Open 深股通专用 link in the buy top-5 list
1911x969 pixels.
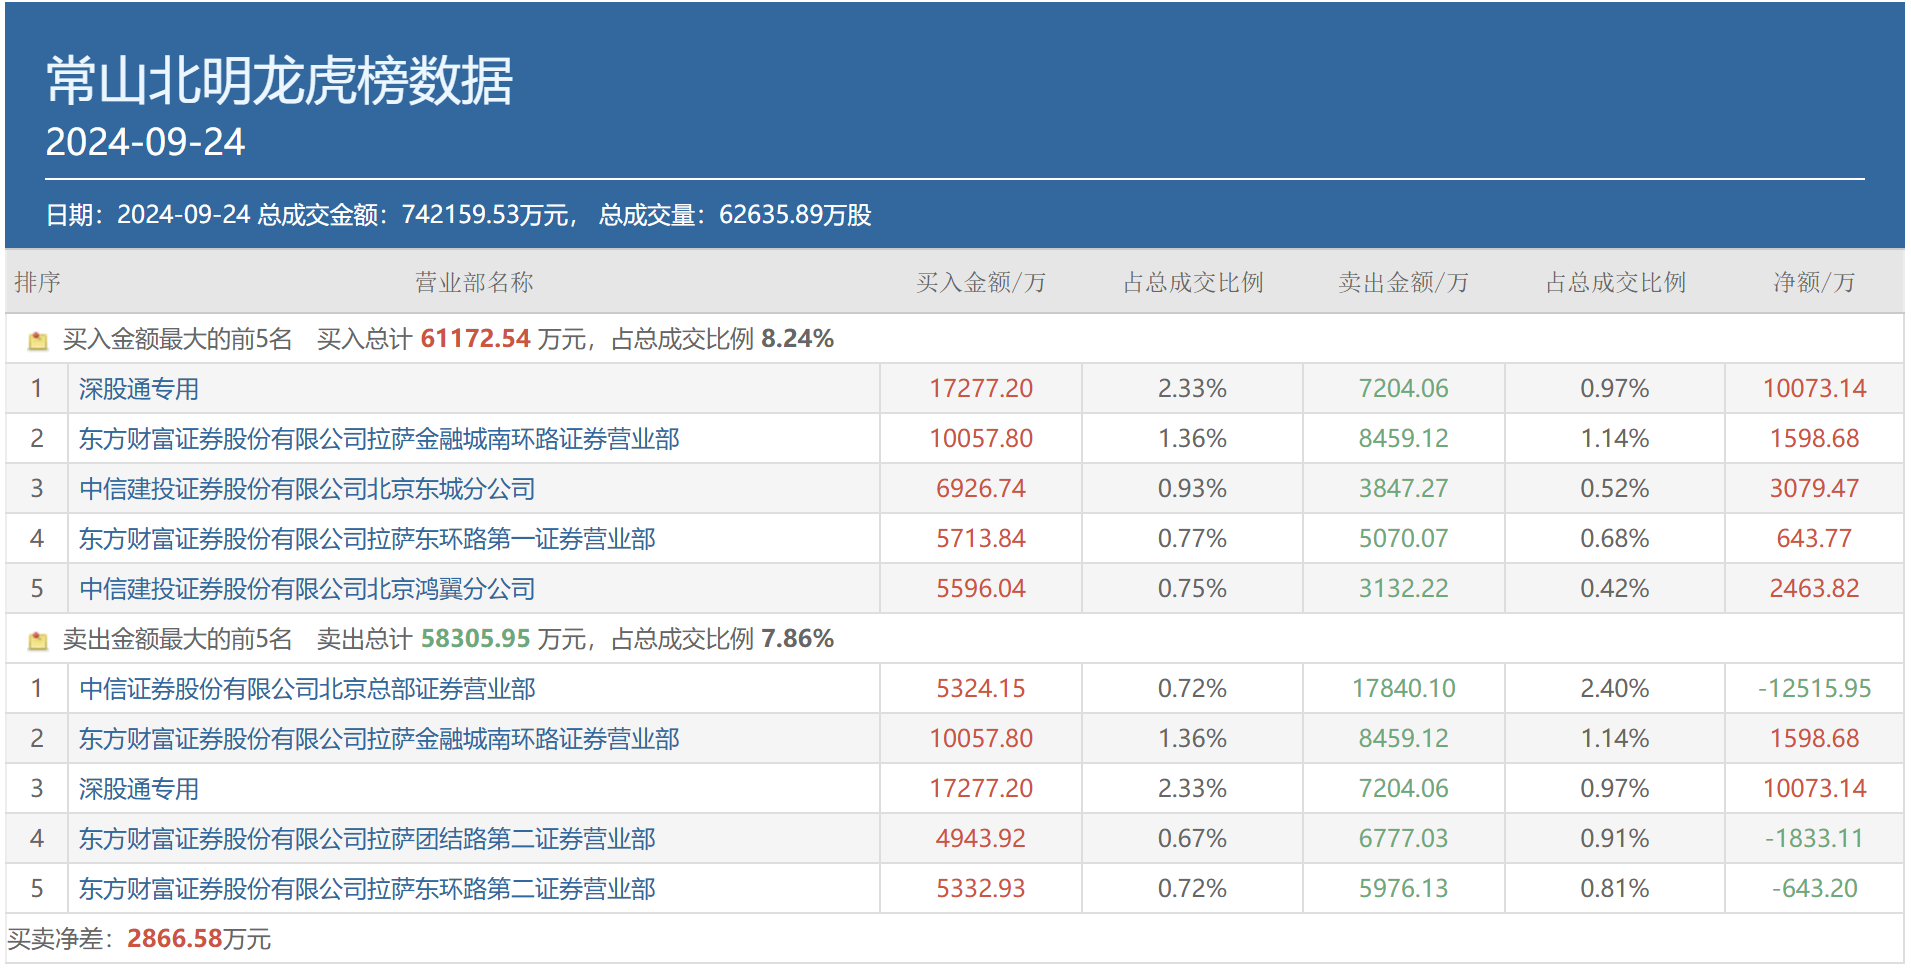[139, 389]
